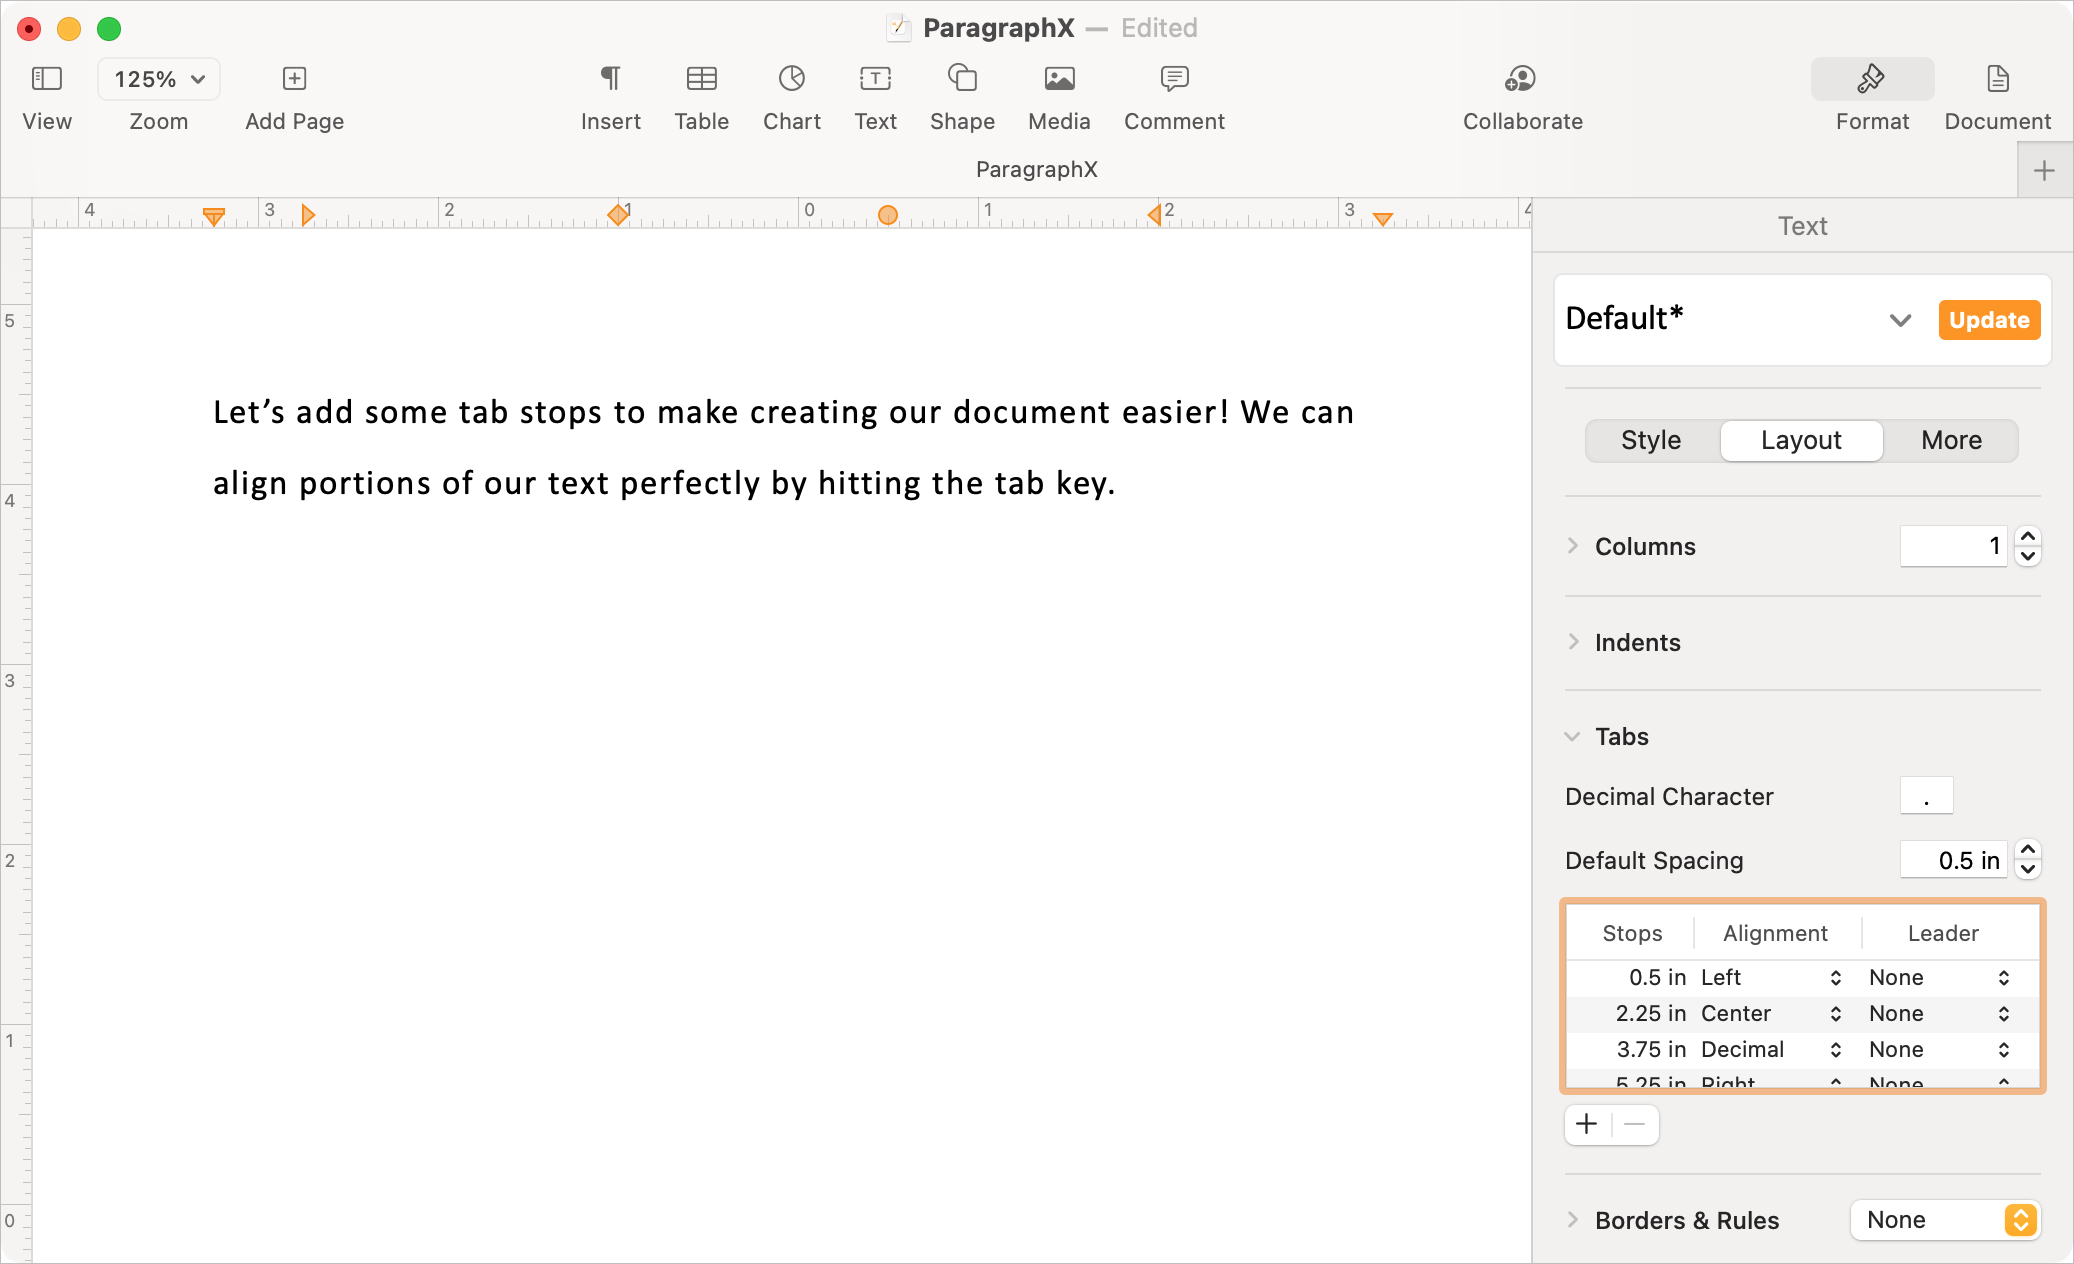
Task: Select the 0.5 in tab stop value
Action: tap(1657, 977)
